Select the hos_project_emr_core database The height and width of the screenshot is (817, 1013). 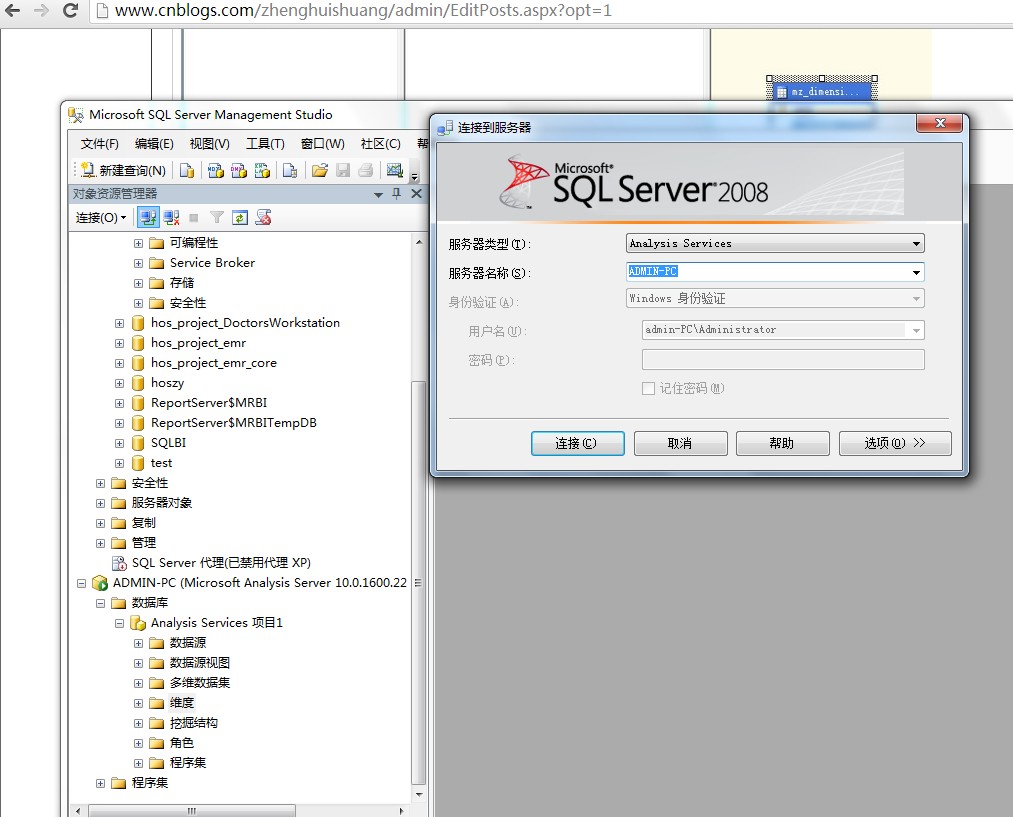214,363
